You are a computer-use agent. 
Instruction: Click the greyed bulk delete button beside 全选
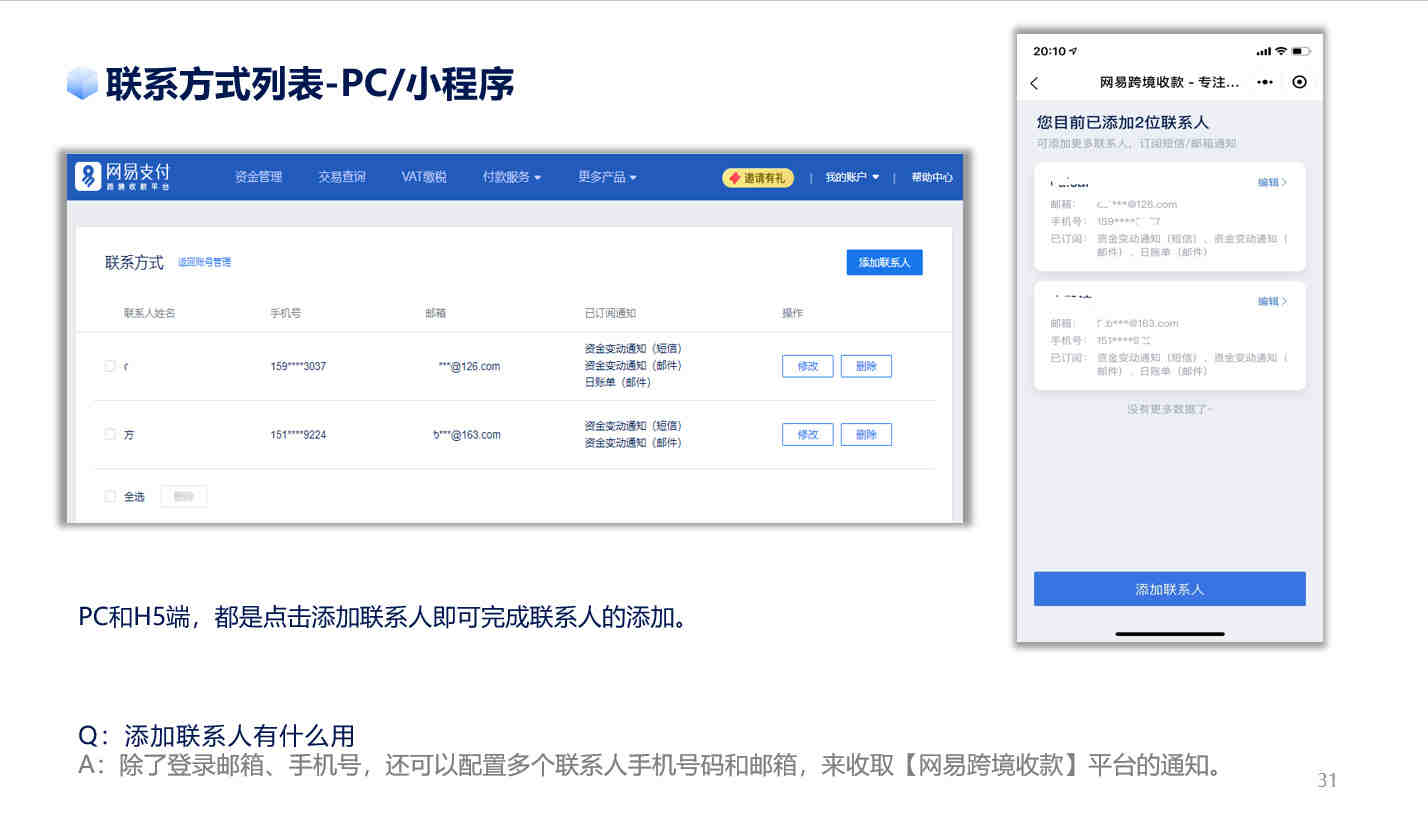[x=184, y=496]
